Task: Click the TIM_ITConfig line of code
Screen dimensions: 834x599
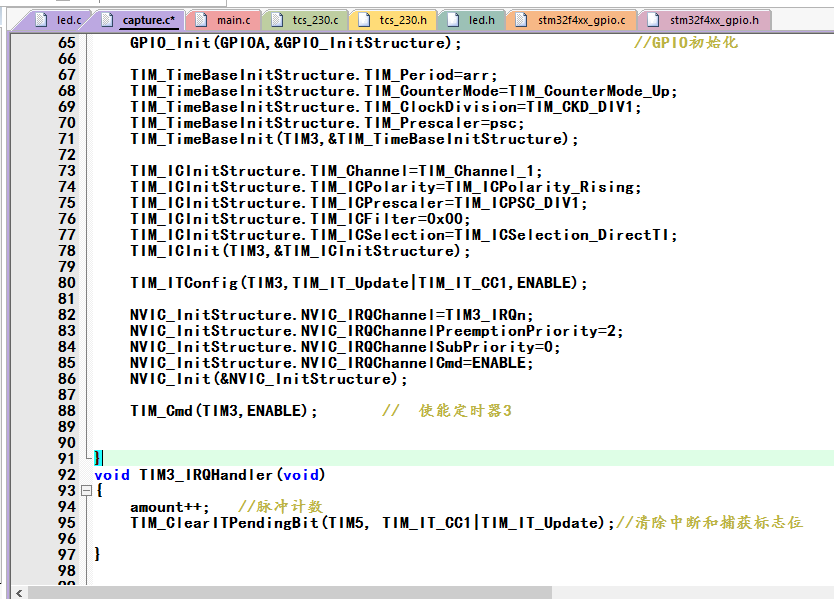Action: click(358, 283)
